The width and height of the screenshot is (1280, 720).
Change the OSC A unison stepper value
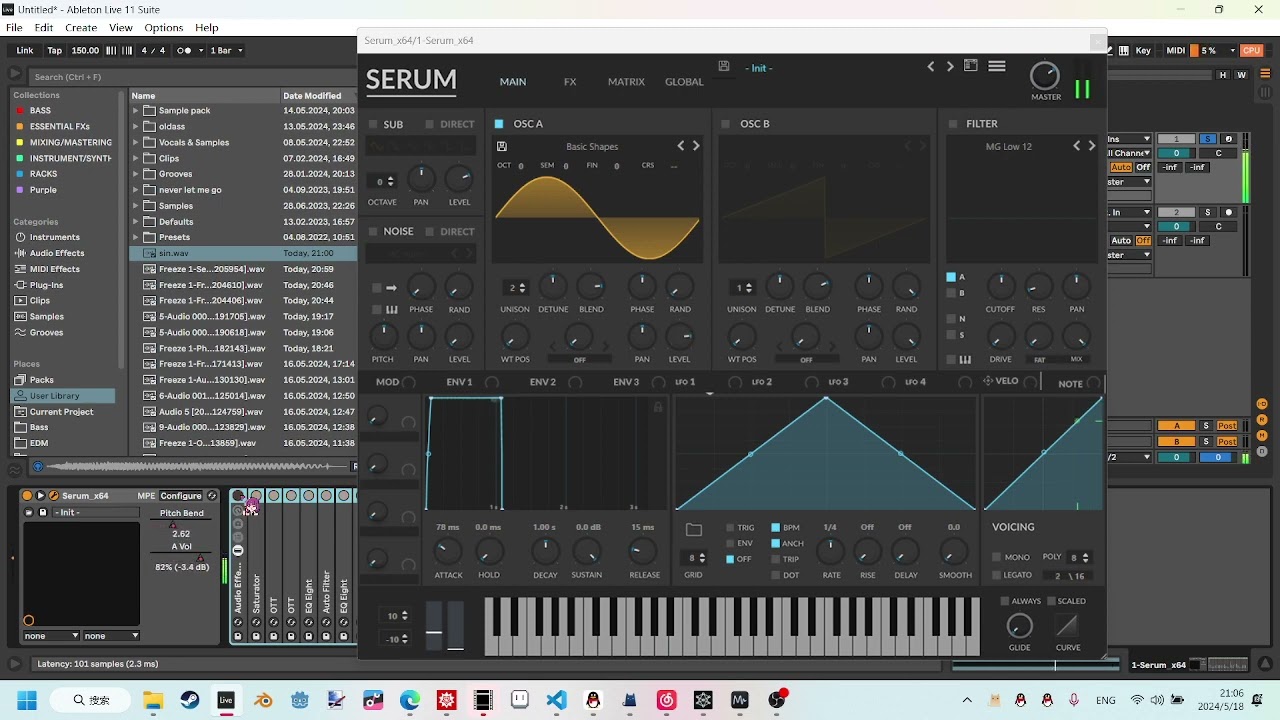(516, 288)
